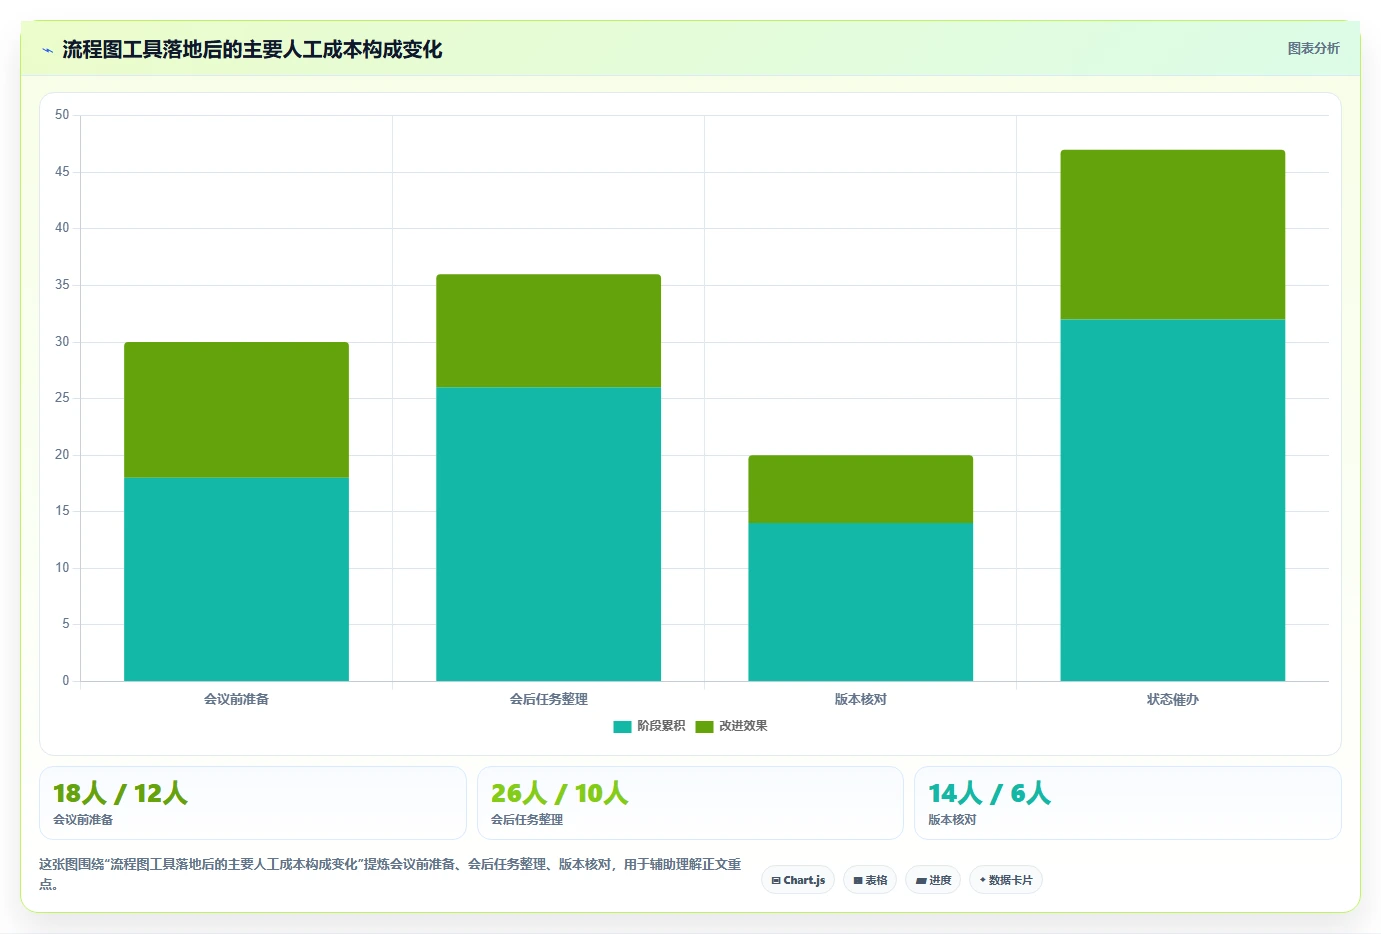This screenshot has width=1381, height=934.
Task: Toggle the 改进效果 legend green swatch
Action: [704, 727]
